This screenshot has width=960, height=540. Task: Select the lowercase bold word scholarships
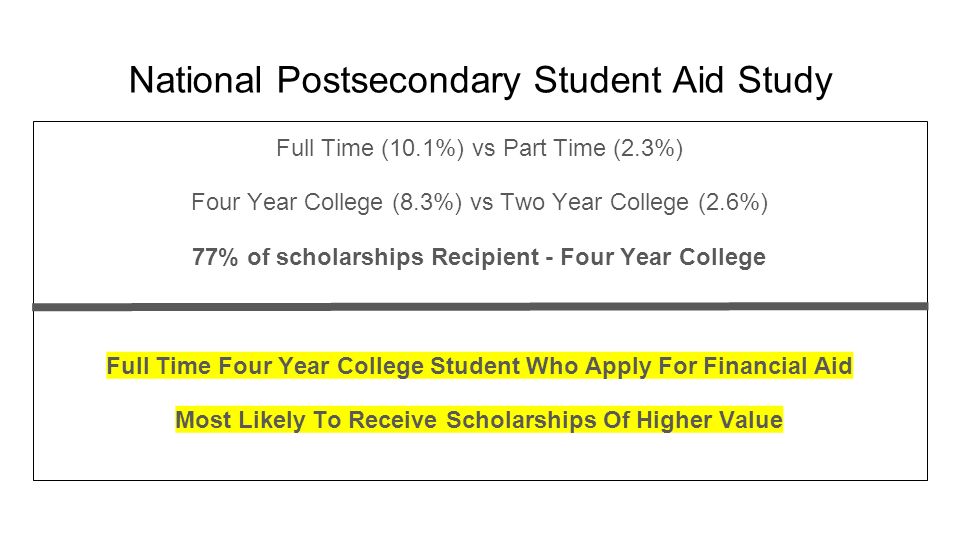[x=350, y=257]
